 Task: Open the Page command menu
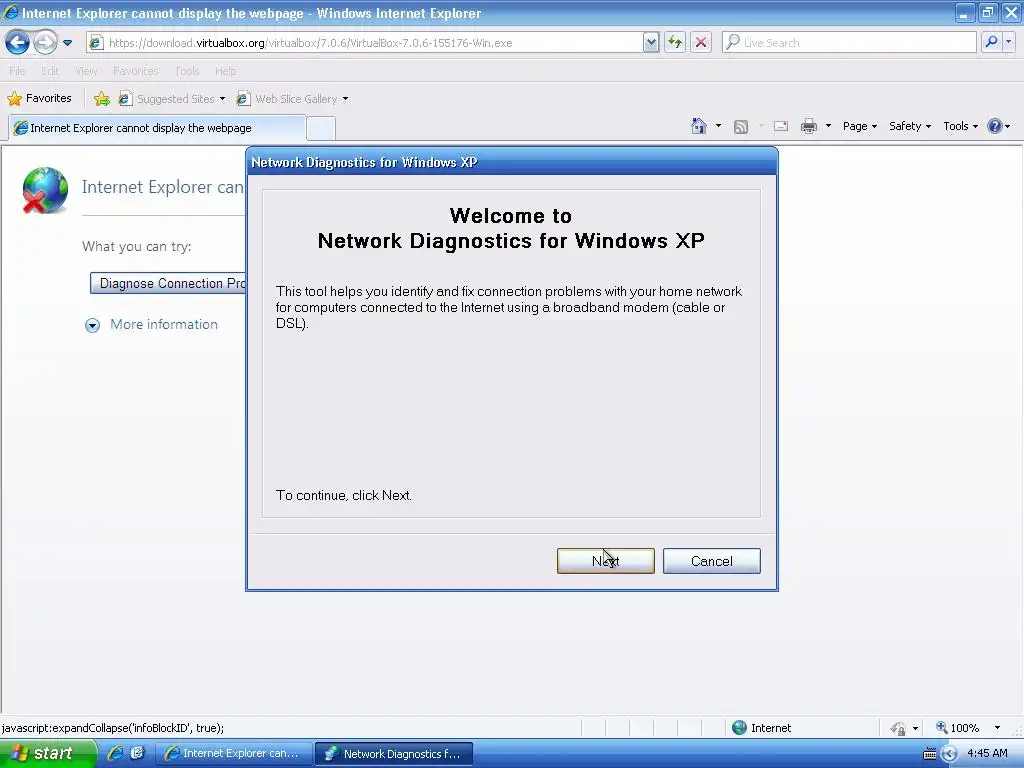click(x=859, y=126)
